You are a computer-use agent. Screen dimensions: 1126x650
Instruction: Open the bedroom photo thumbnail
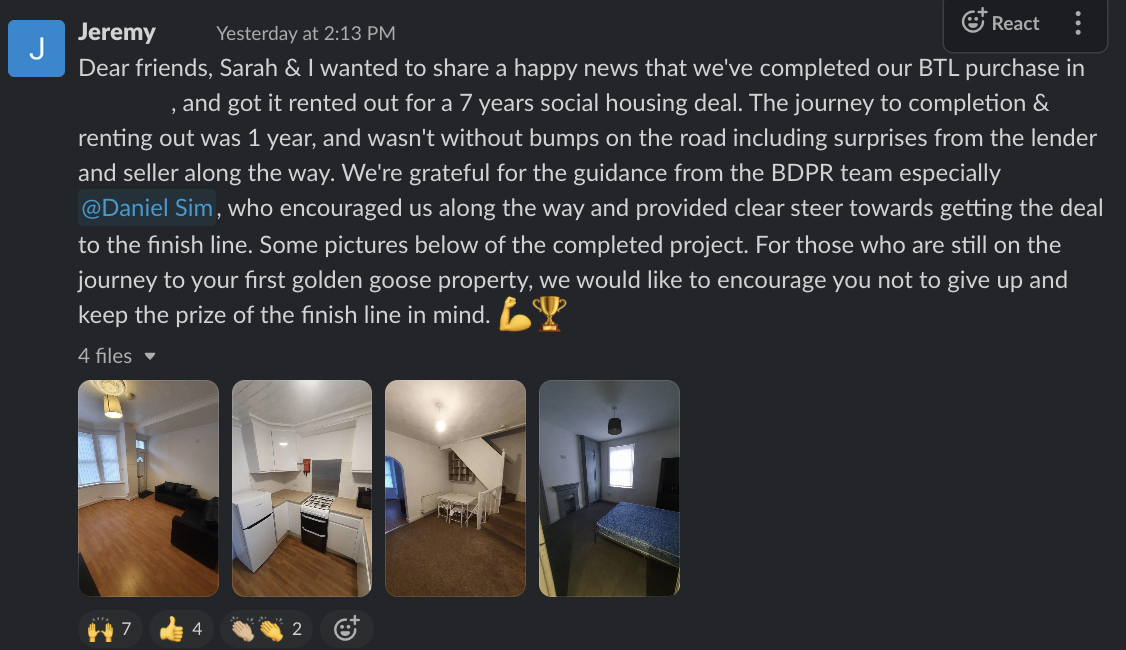609,488
